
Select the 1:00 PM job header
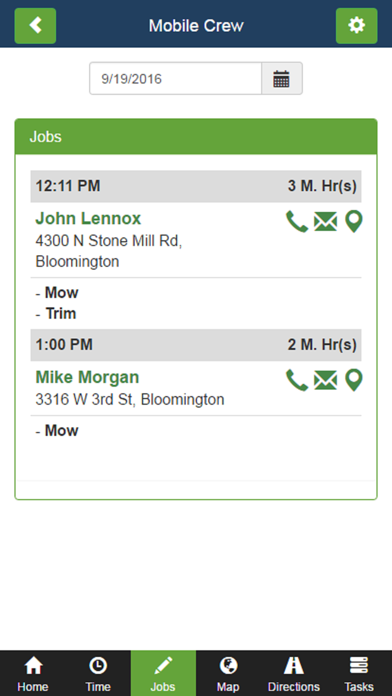(x=196, y=345)
